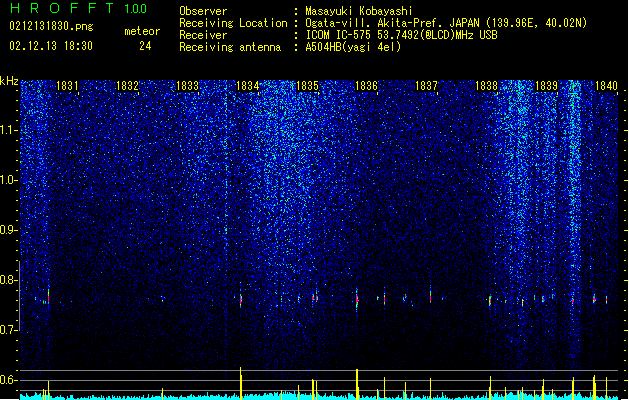Click the 1.1 kHz axis label
This screenshot has width=629, height=400.
point(9,130)
